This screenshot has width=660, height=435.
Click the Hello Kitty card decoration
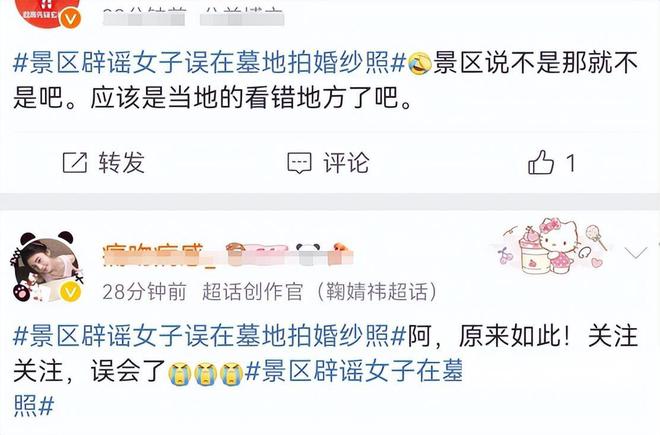click(552, 247)
